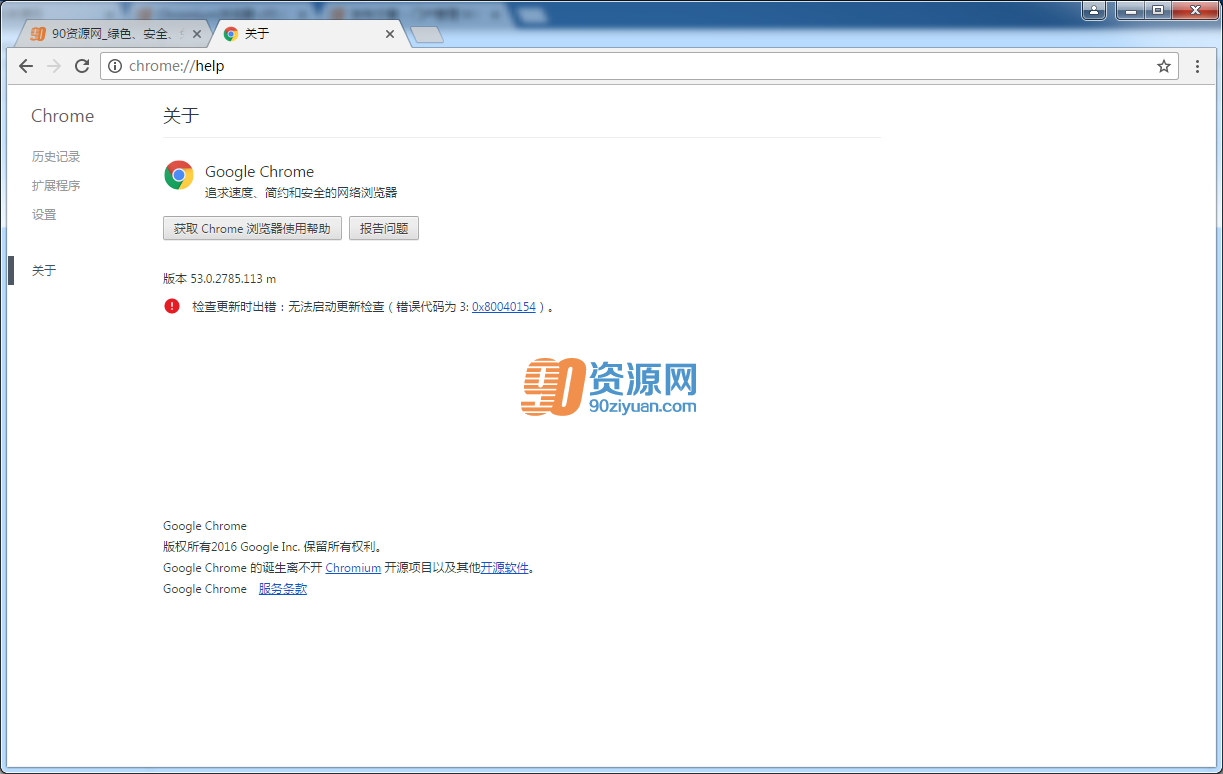Go to 扩展程序 in the sidebar
Image resolution: width=1223 pixels, height=774 pixels.
tap(56, 185)
